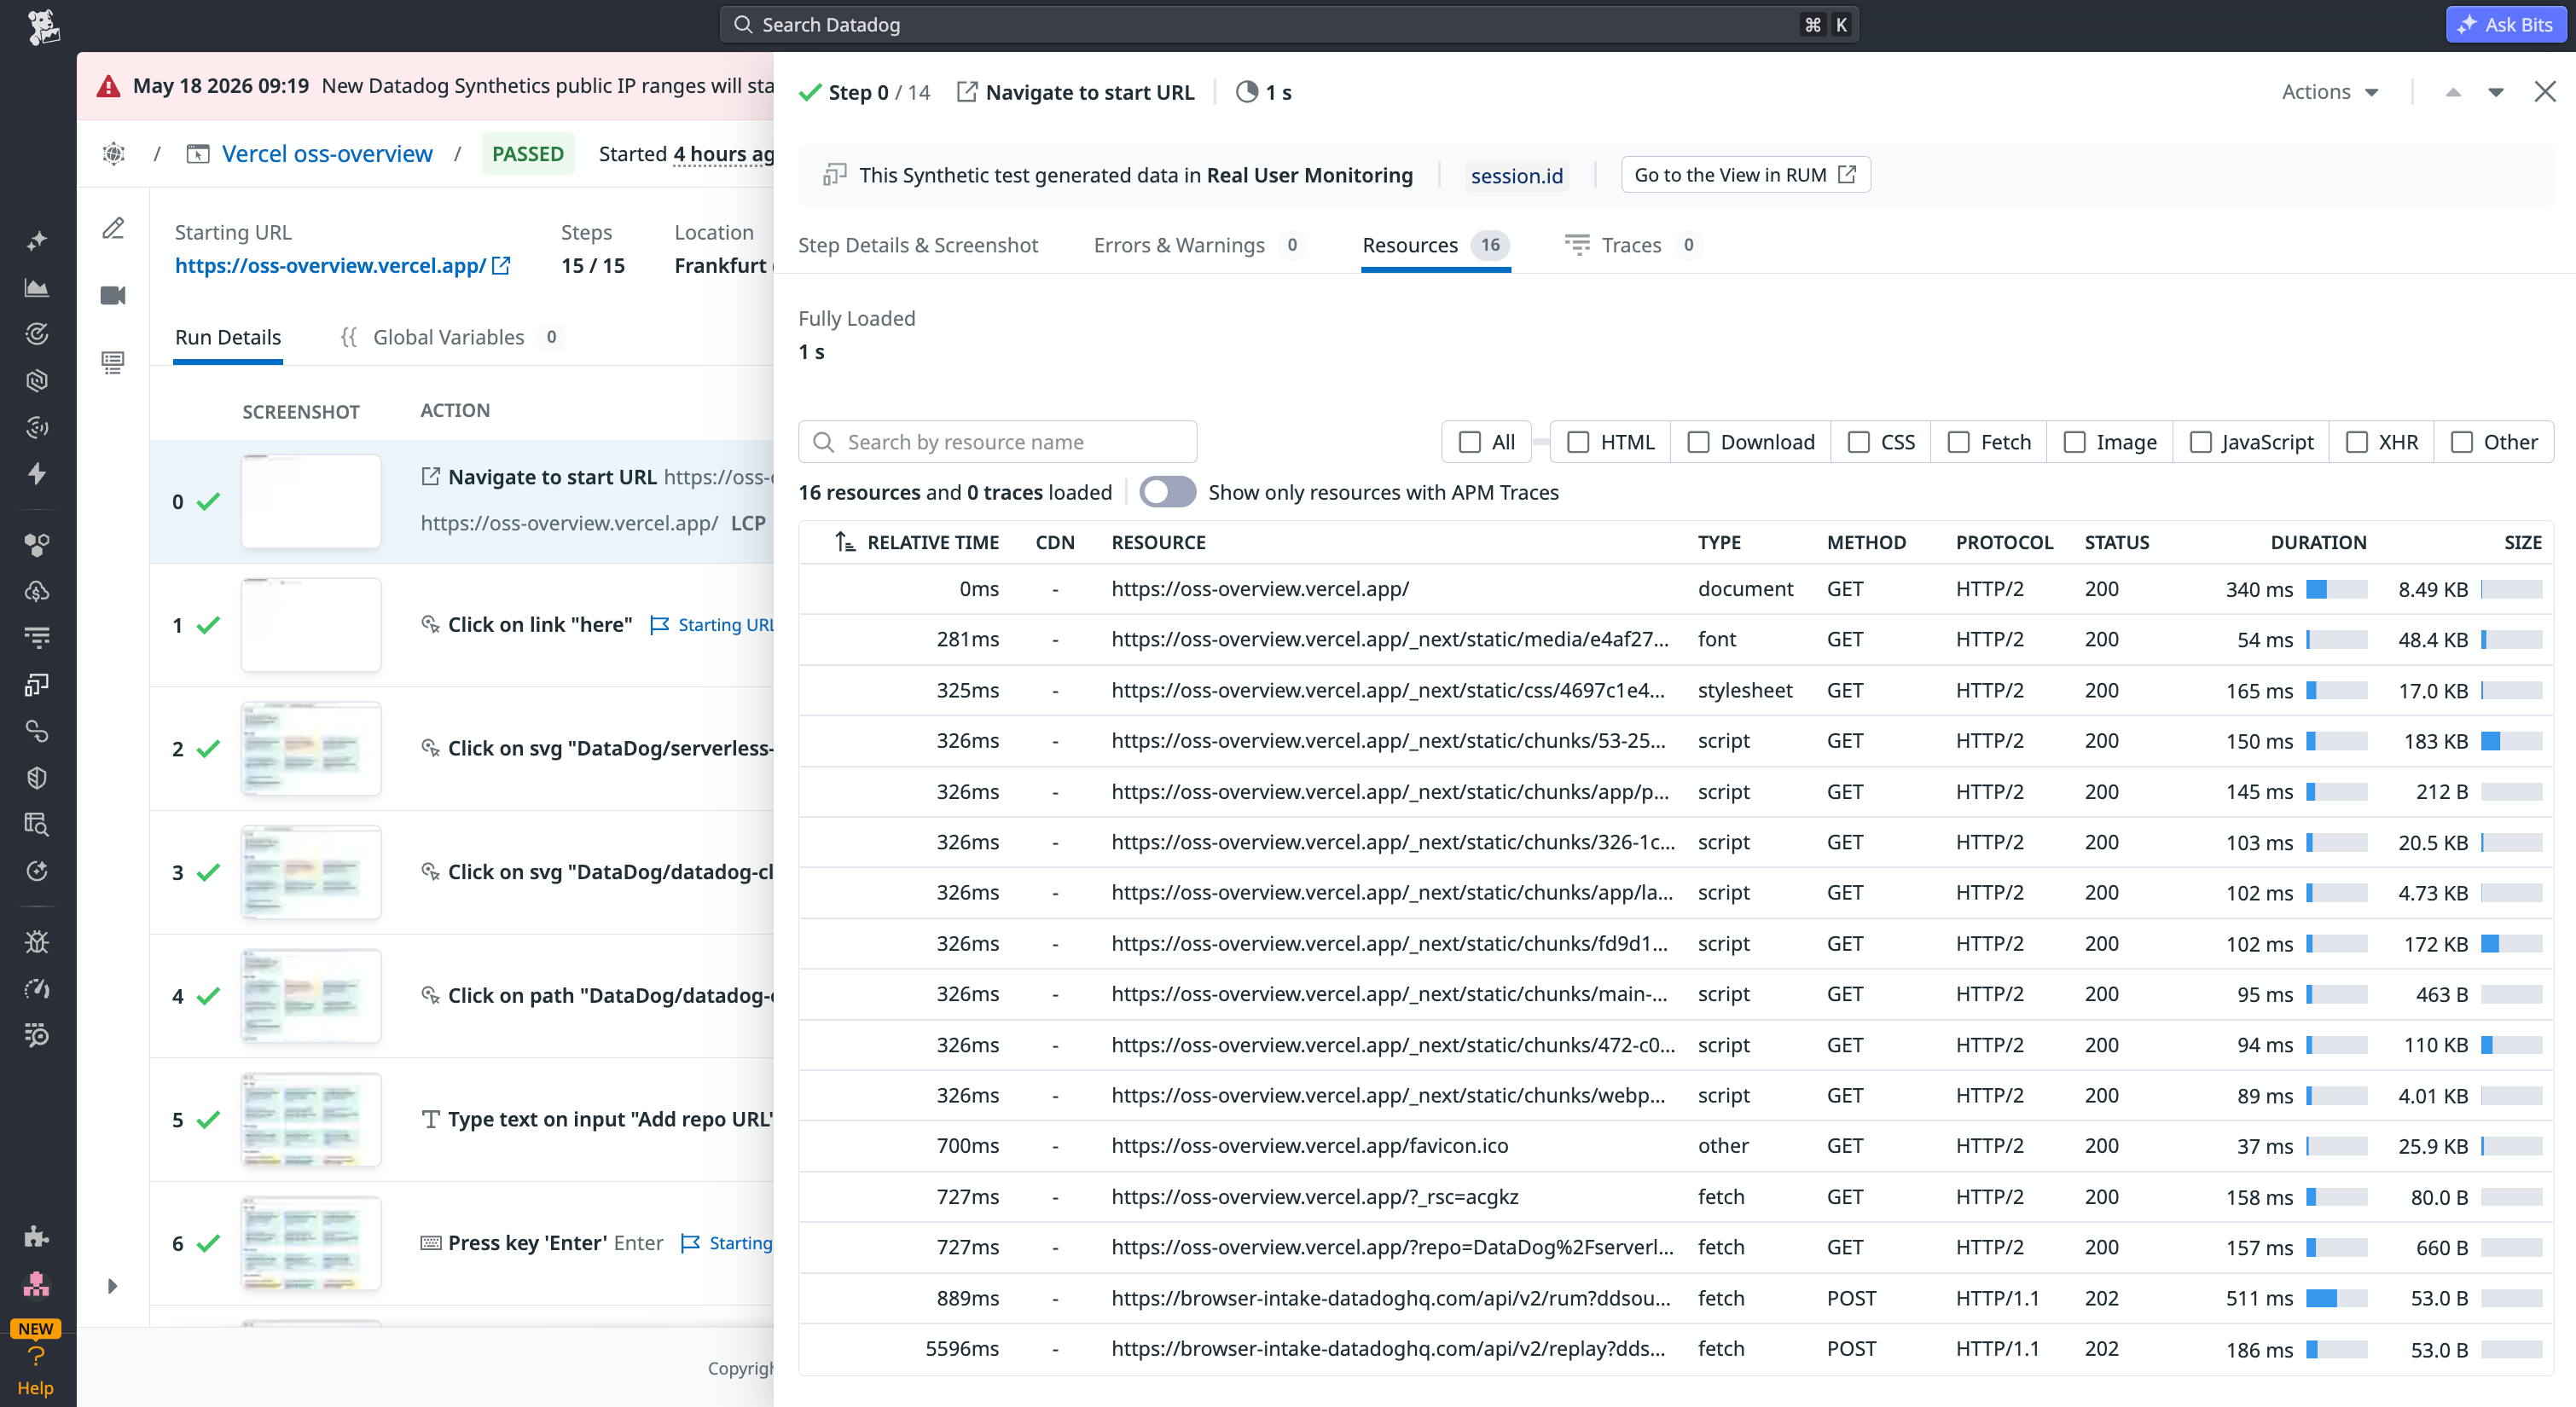Switch to Step Details & Screenshot tab
Image resolution: width=2576 pixels, height=1407 pixels.
point(917,245)
